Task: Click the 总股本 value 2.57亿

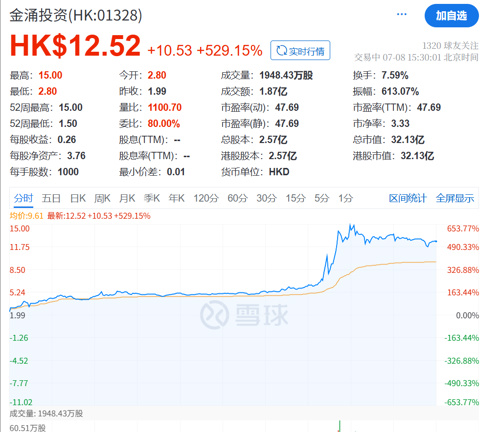Action: [x=273, y=140]
